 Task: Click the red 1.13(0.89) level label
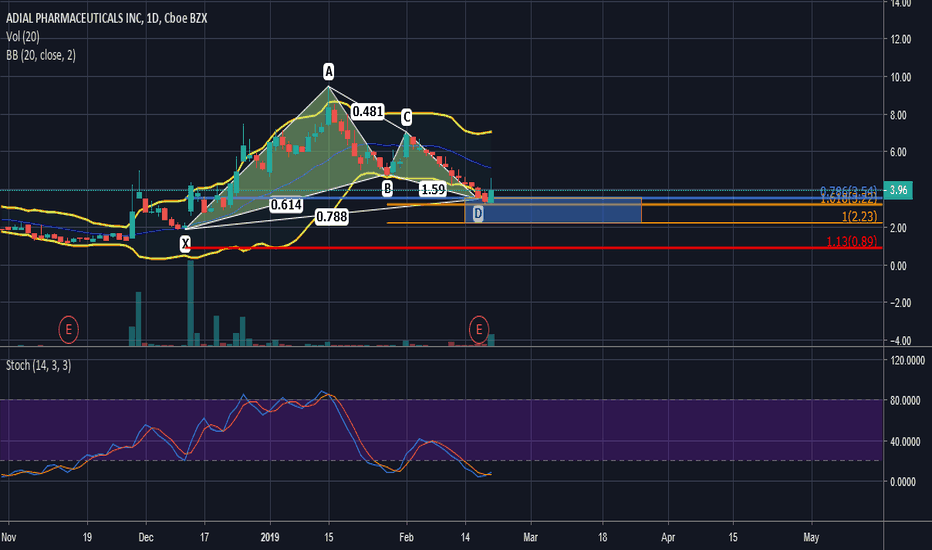click(x=852, y=241)
